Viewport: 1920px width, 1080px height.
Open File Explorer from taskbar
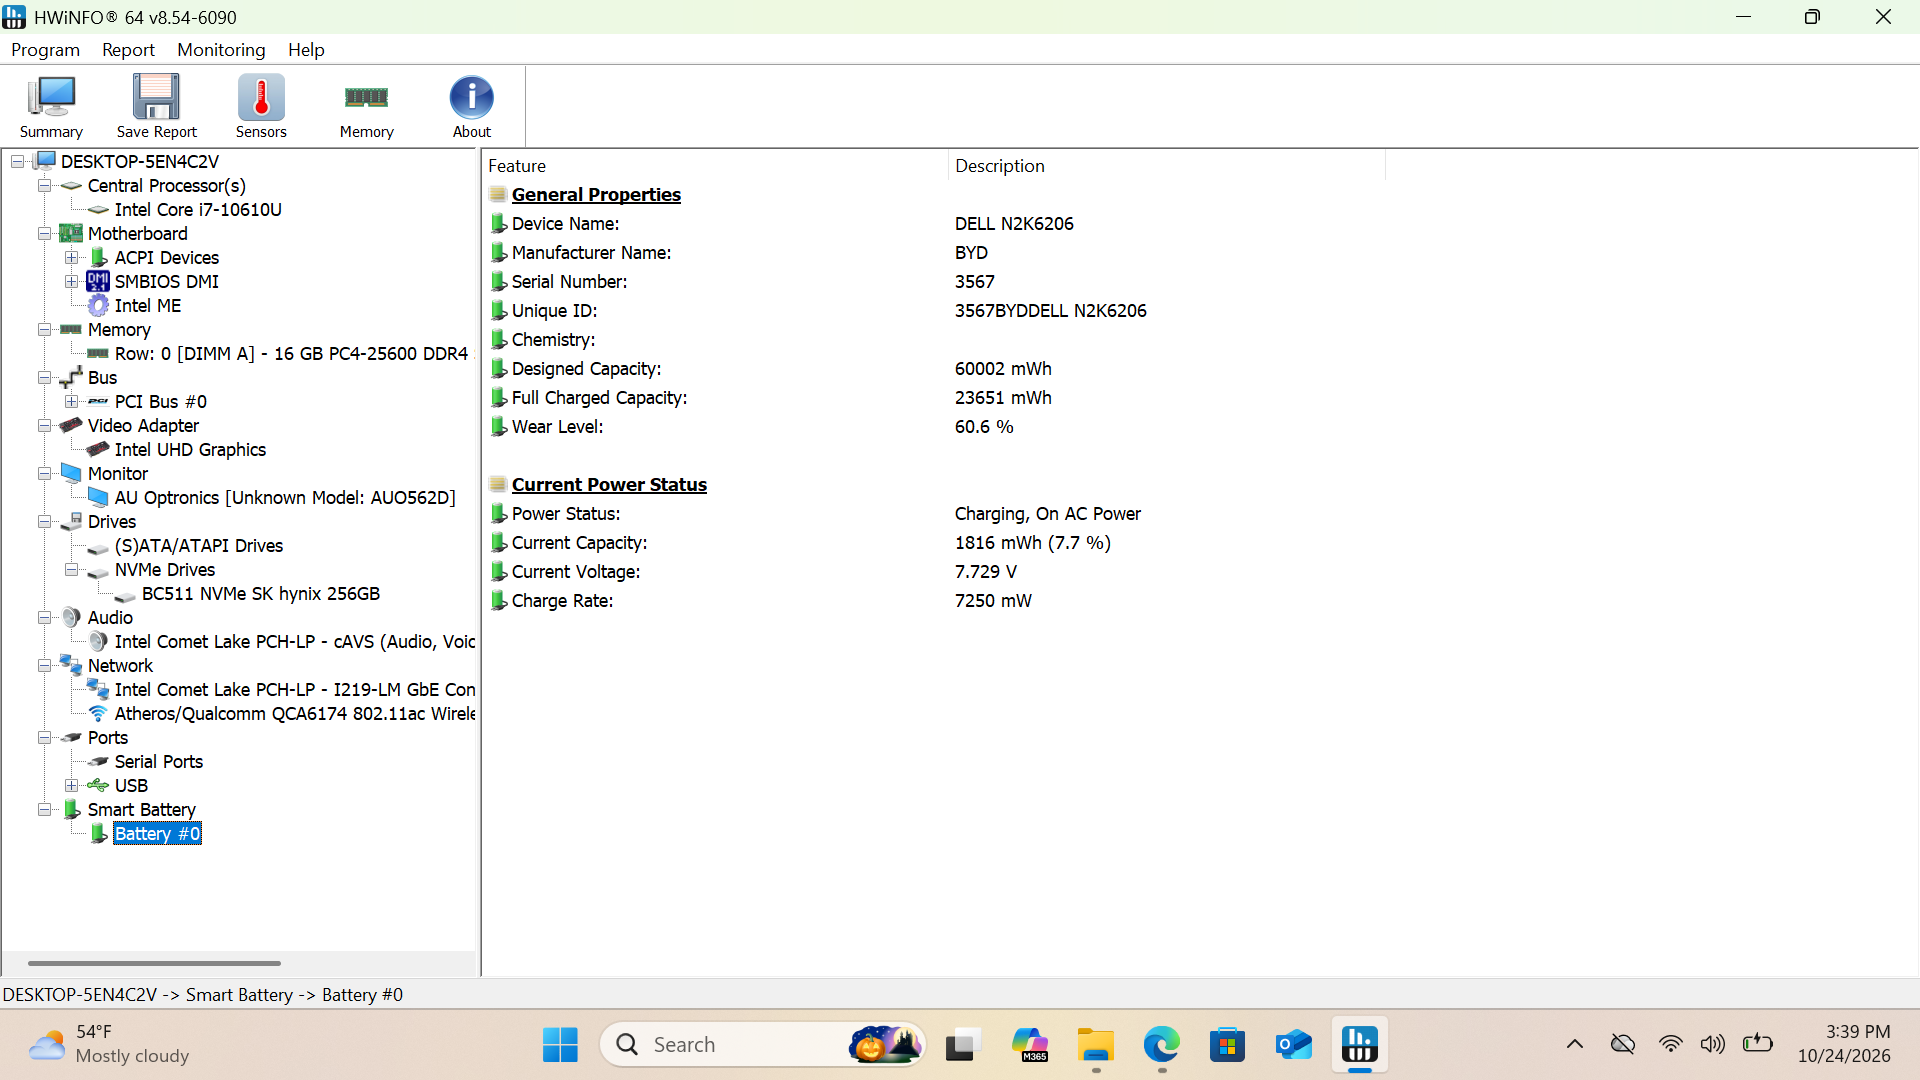[x=1095, y=1045]
